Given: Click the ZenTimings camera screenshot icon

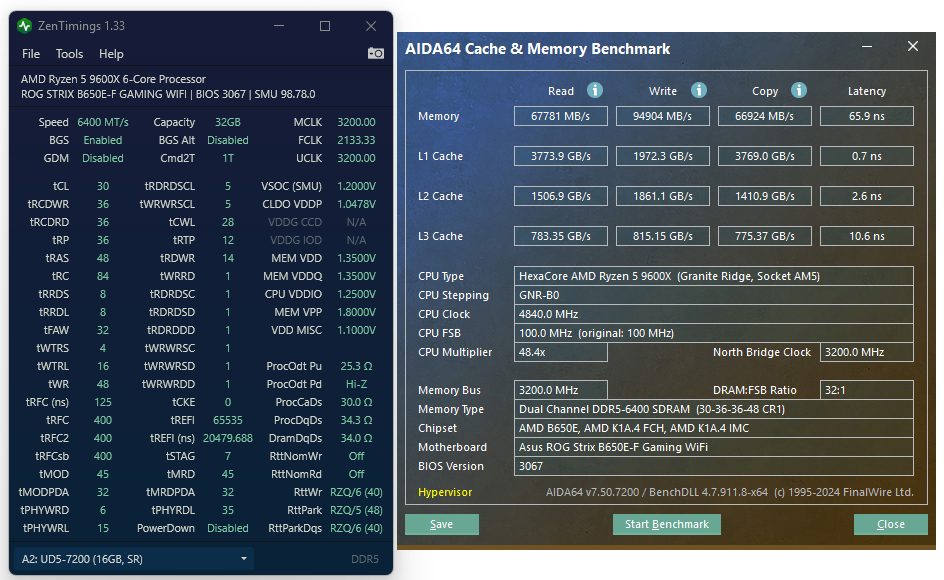Looking at the screenshot, I should click(376, 54).
